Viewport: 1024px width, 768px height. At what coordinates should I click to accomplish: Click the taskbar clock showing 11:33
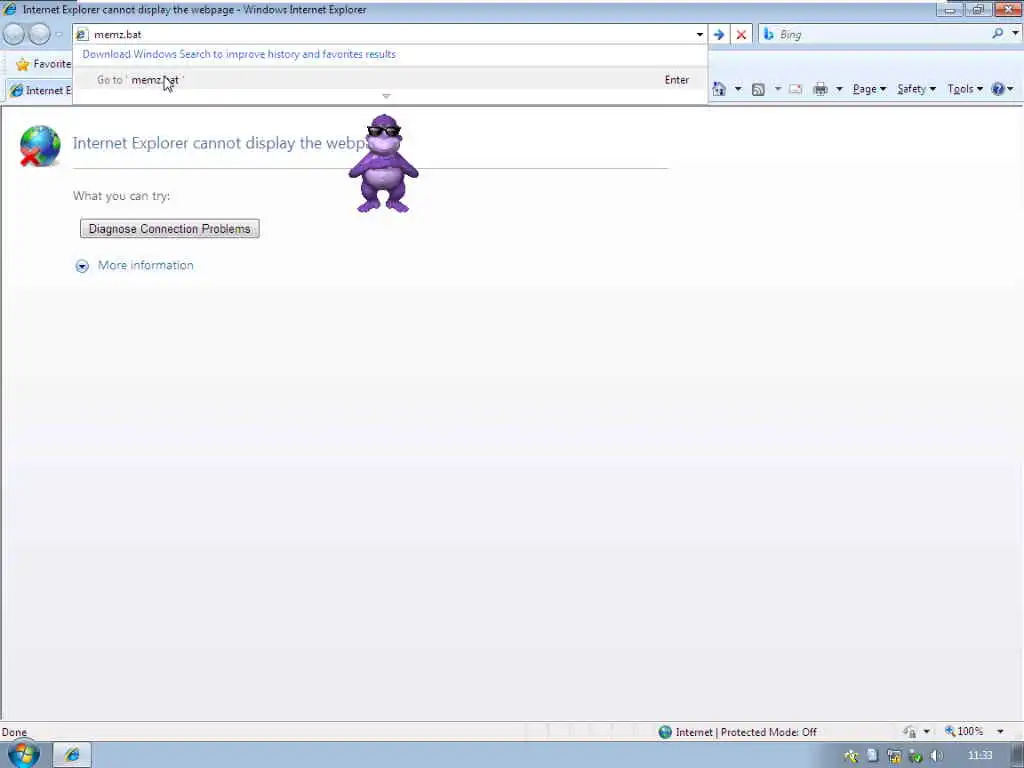pos(980,756)
